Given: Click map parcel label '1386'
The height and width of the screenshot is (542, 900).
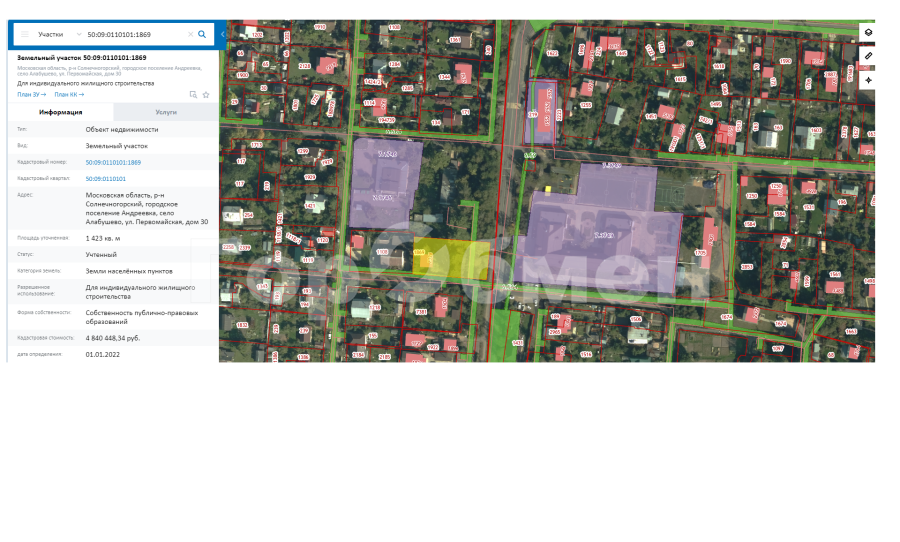Looking at the screenshot, I should pyautogui.click(x=303, y=357).
